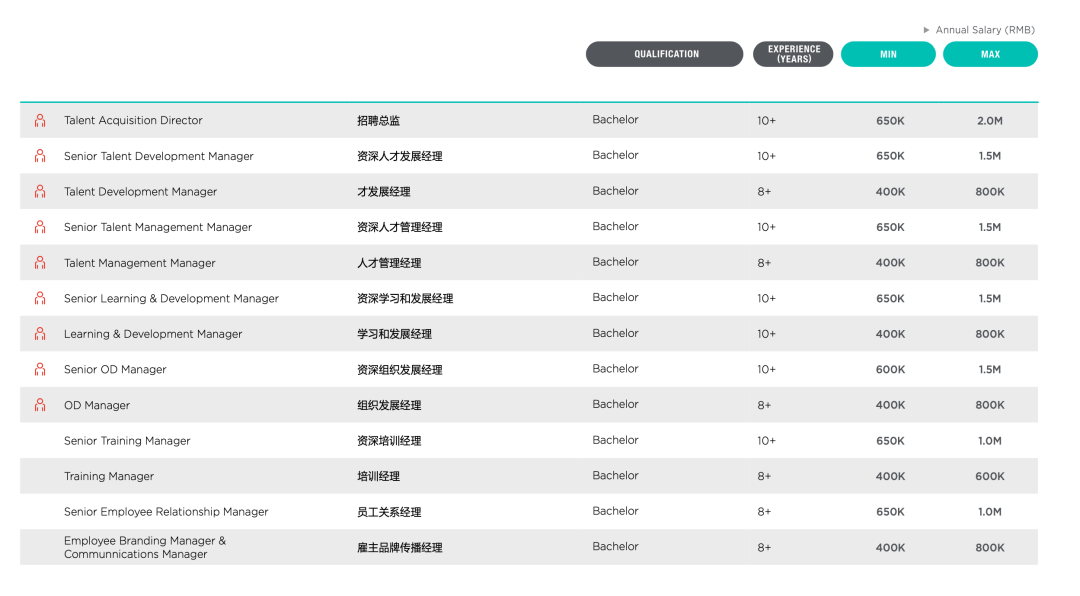
Task: Click the 600K maximum salary for Training Manager
Action: pyautogui.click(x=990, y=476)
